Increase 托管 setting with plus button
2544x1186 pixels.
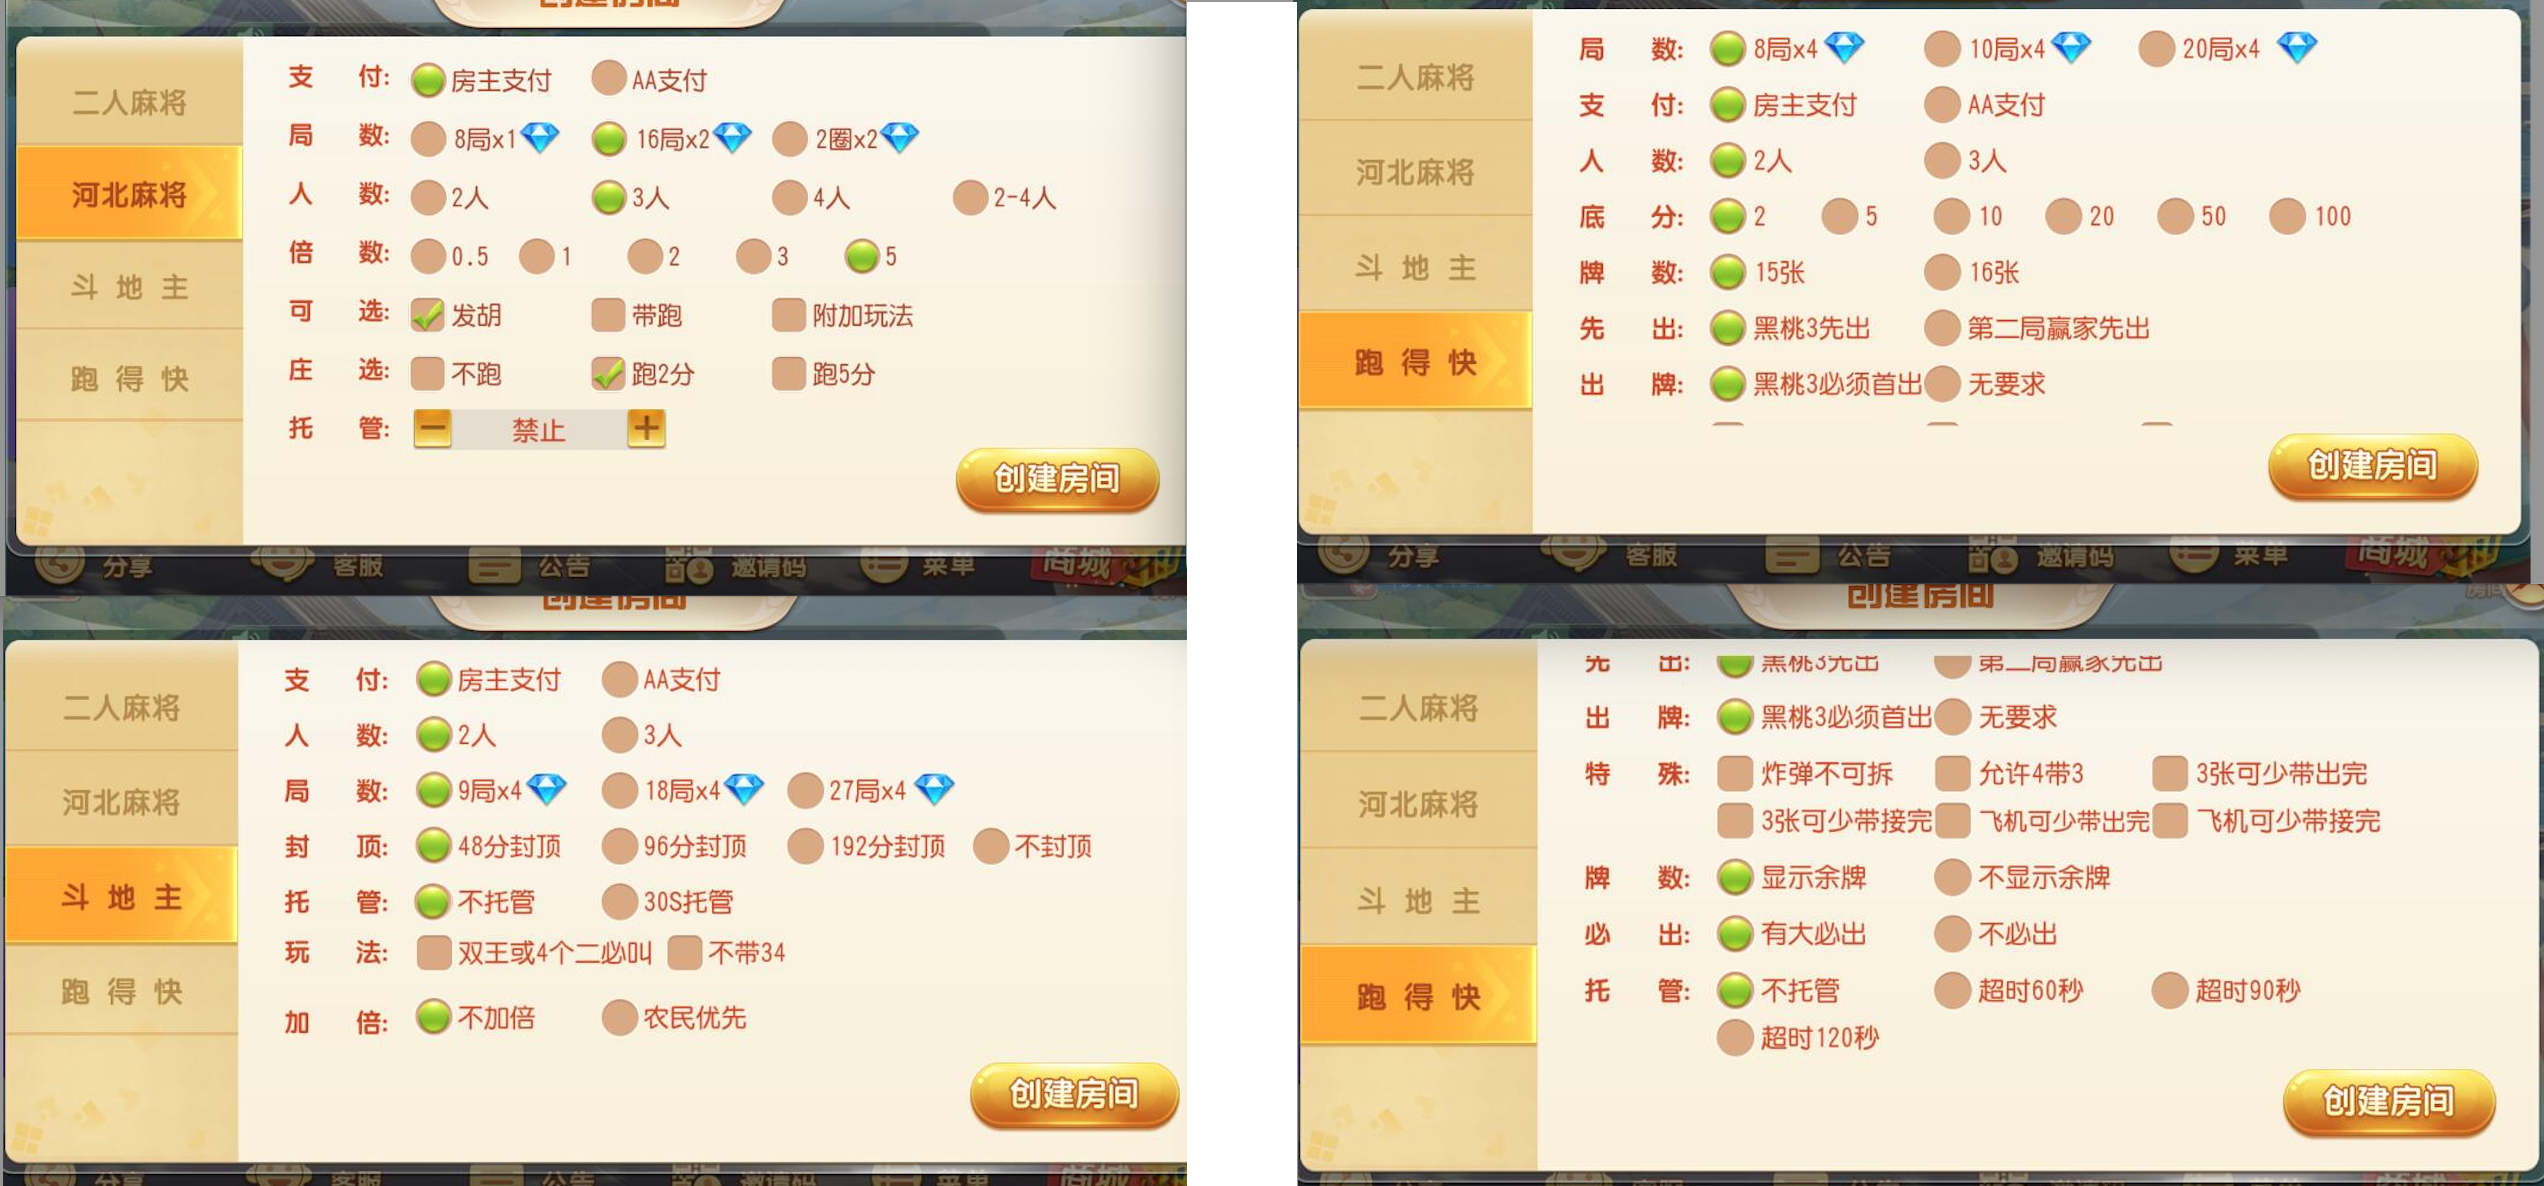[x=647, y=428]
